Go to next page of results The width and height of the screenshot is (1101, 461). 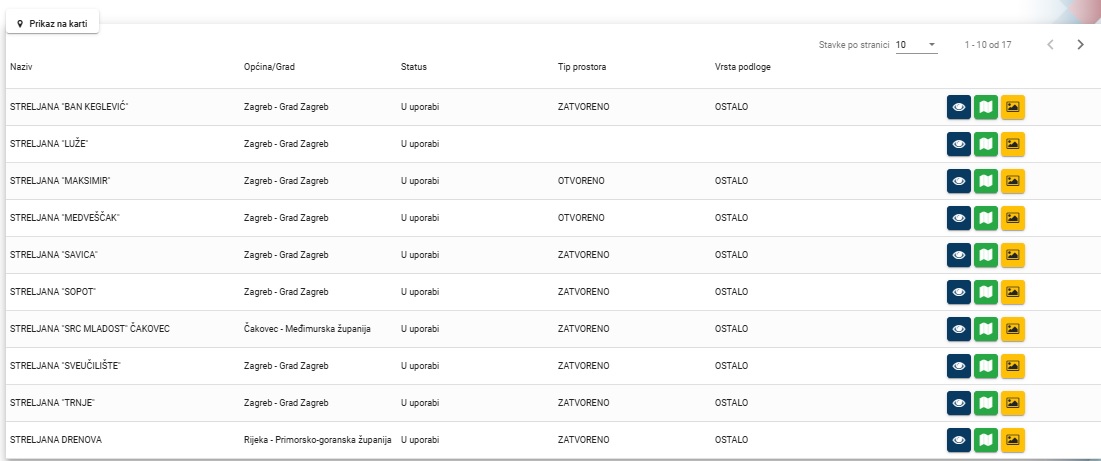(1080, 45)
